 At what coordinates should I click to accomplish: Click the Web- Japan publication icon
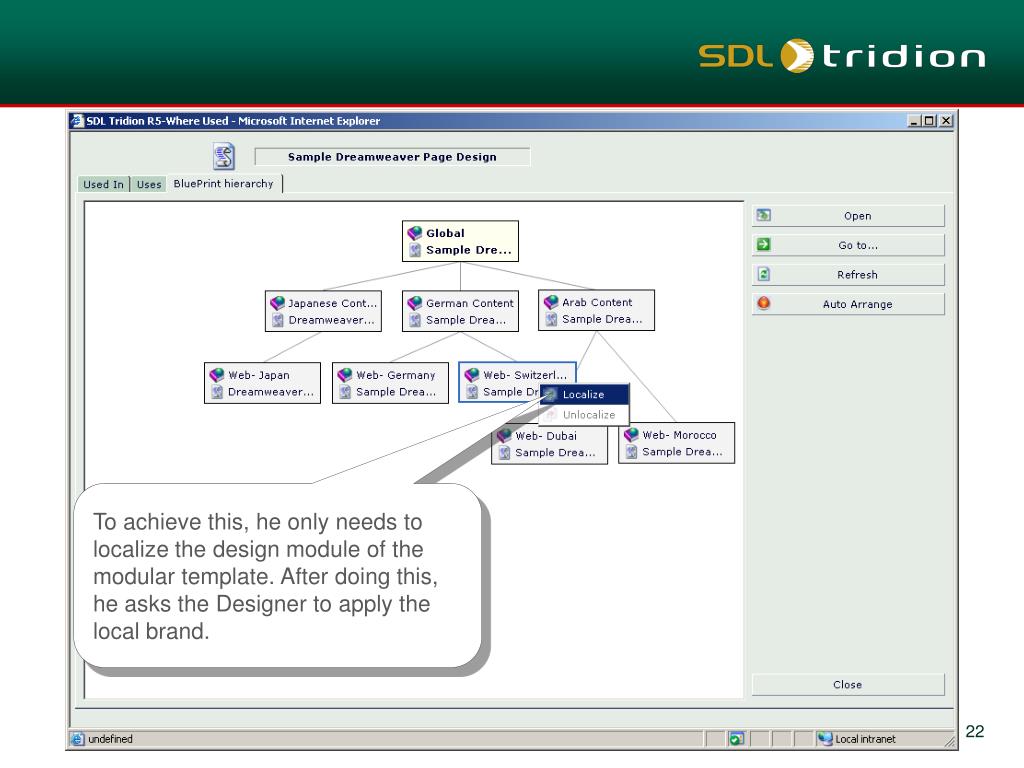click(x=217, y=375)
